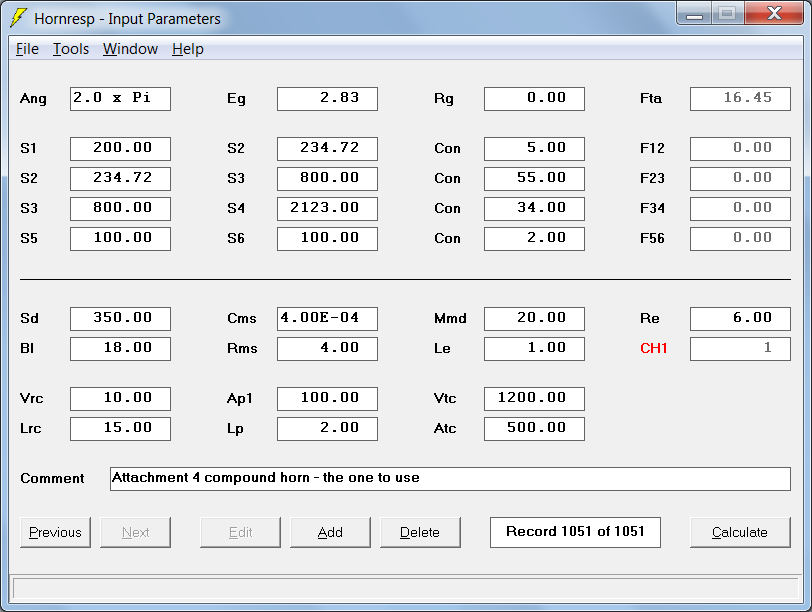Click the Next record button

tap(135, 532)
